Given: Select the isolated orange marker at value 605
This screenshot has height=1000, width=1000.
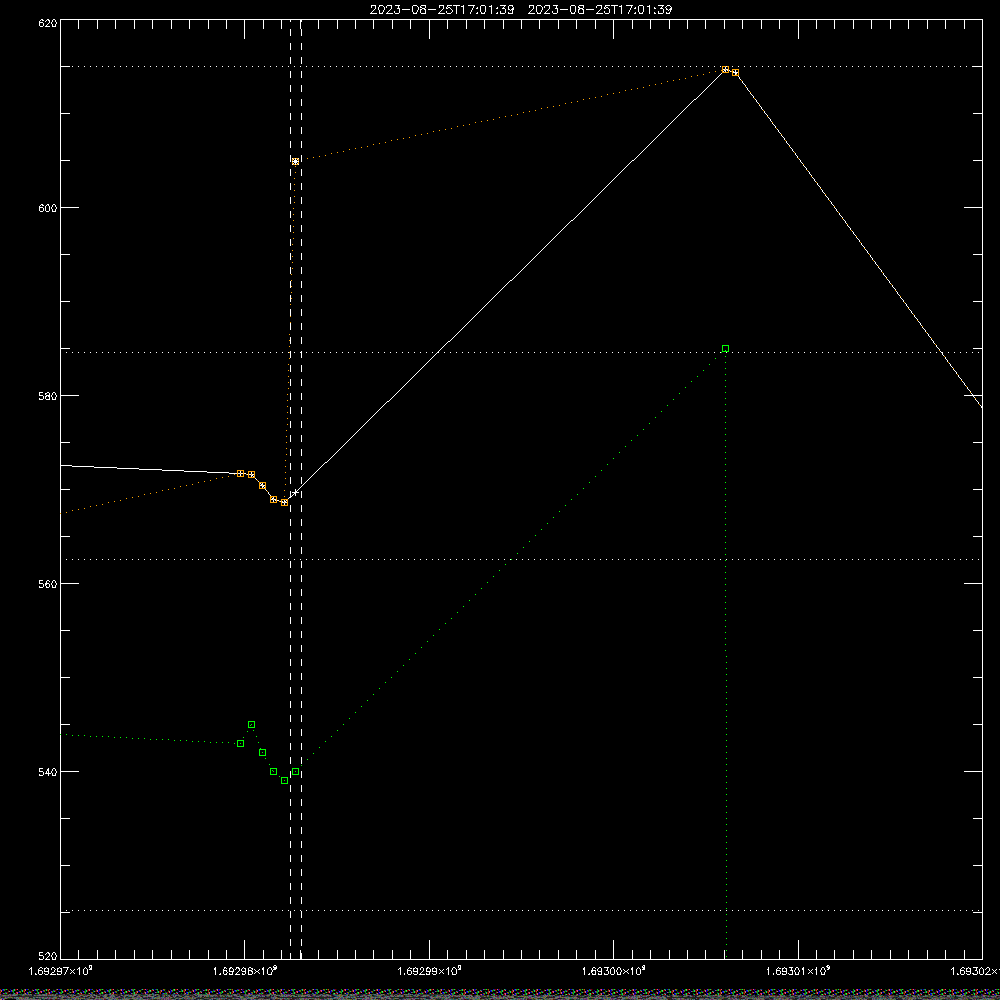Looking at the screenshot, I should pyautogui.click(x=295, y=161).
